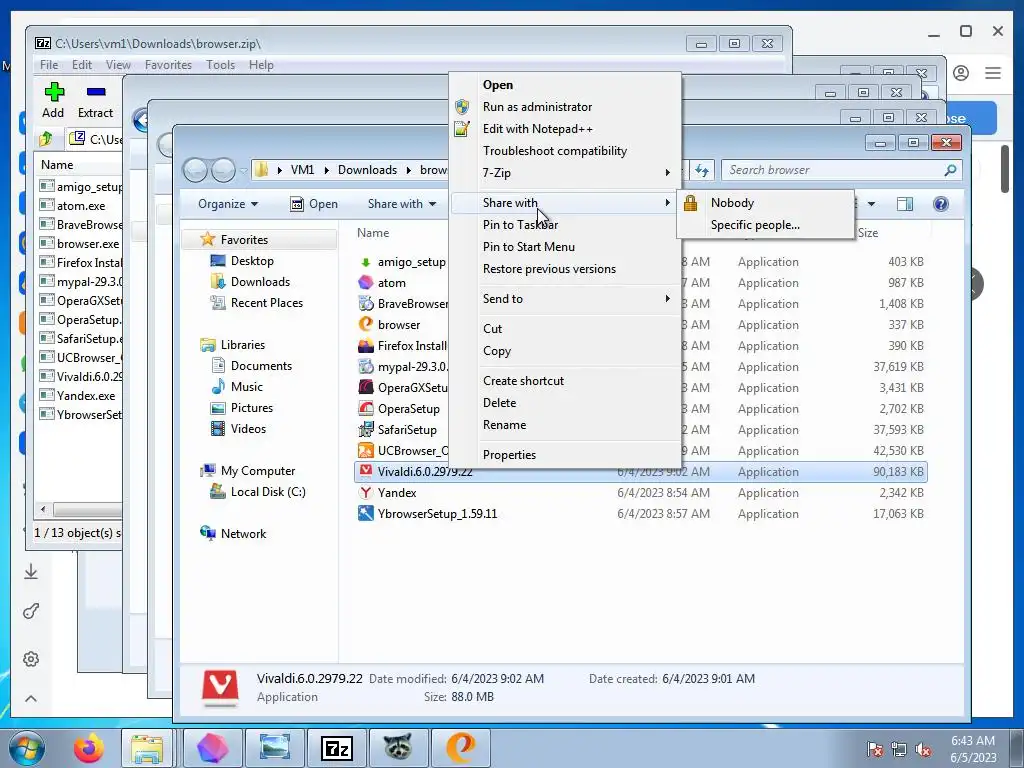Click the YbrowserSetup_1.59.11 file icon
Viewport: 1024px width, 768px height.
366,513
